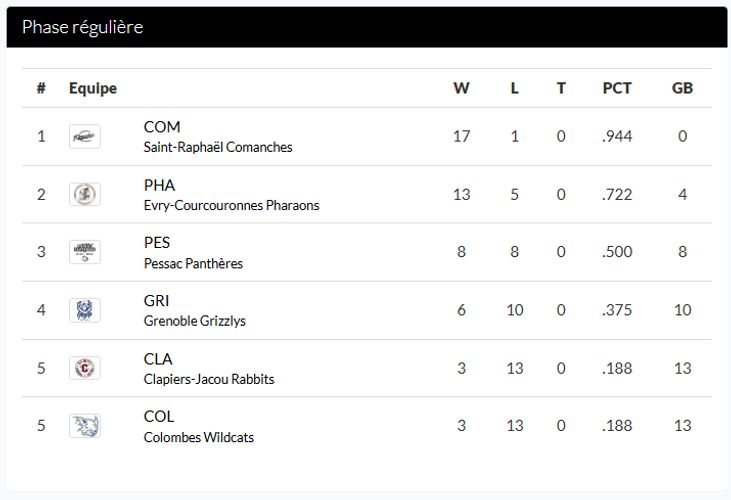Open the Grenoble Grizzlys team link
Viewport: 731px width, 500px height.
pyautogui.click(x=194, y=321)
